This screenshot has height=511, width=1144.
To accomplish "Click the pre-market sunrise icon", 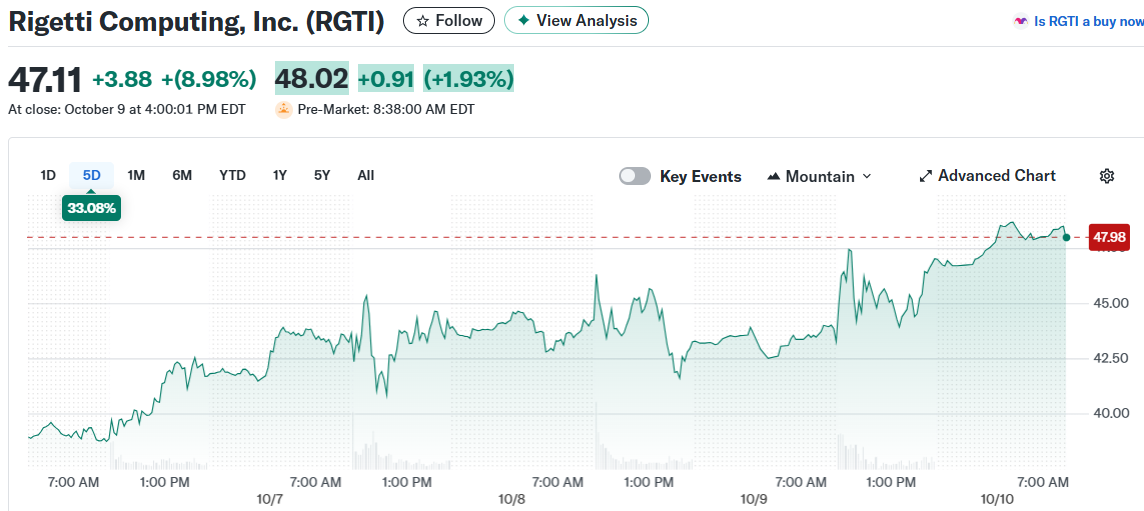I will pos(284,109).
